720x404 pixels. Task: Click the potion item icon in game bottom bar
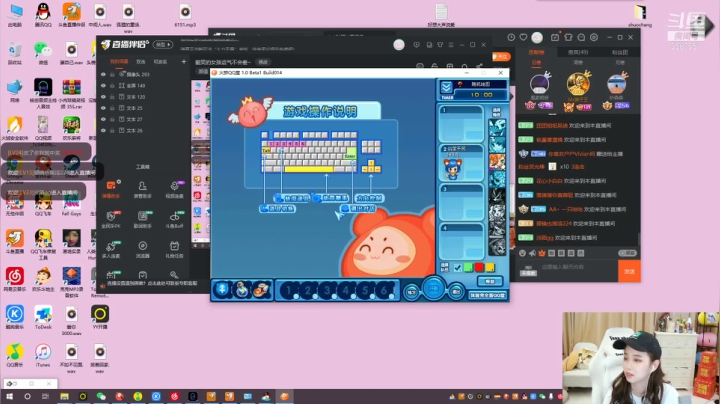click(242, 290)
